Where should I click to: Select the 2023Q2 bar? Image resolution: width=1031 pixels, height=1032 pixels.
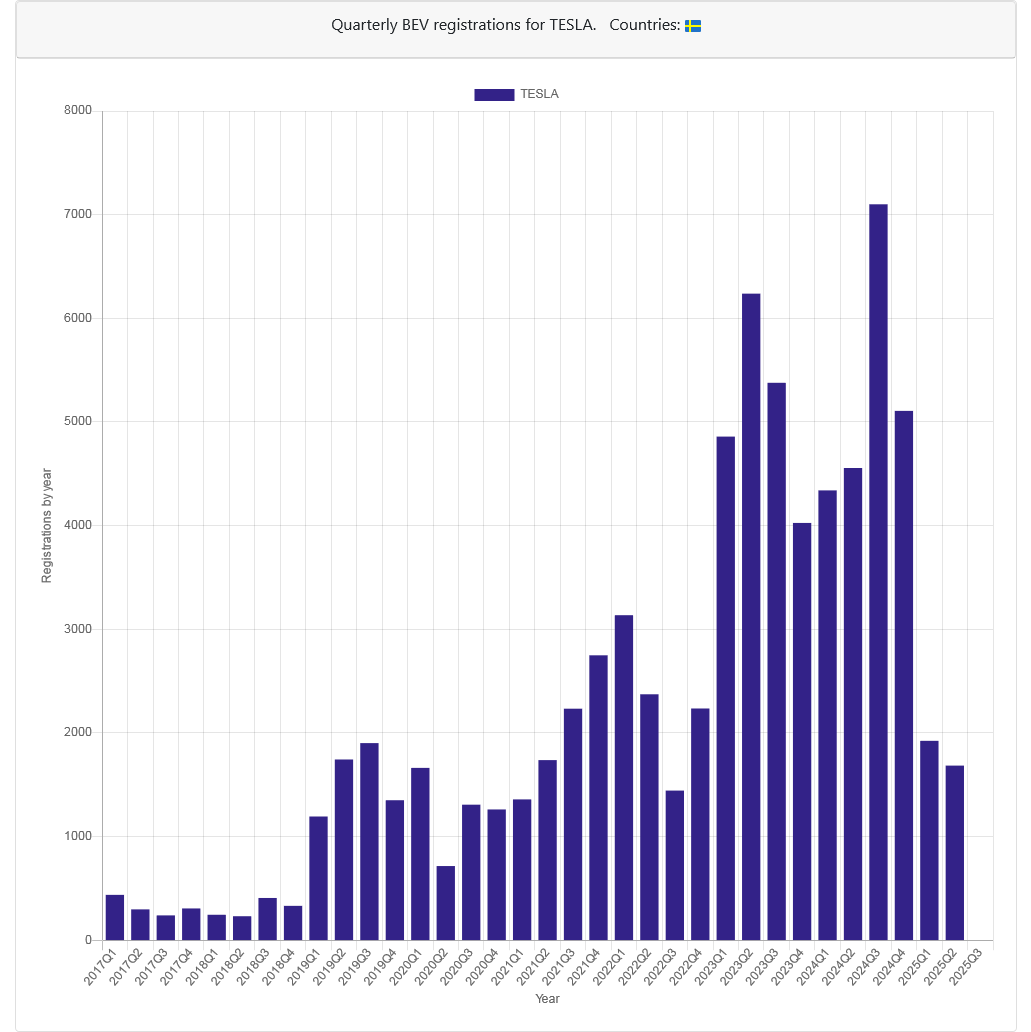[751, 617]
